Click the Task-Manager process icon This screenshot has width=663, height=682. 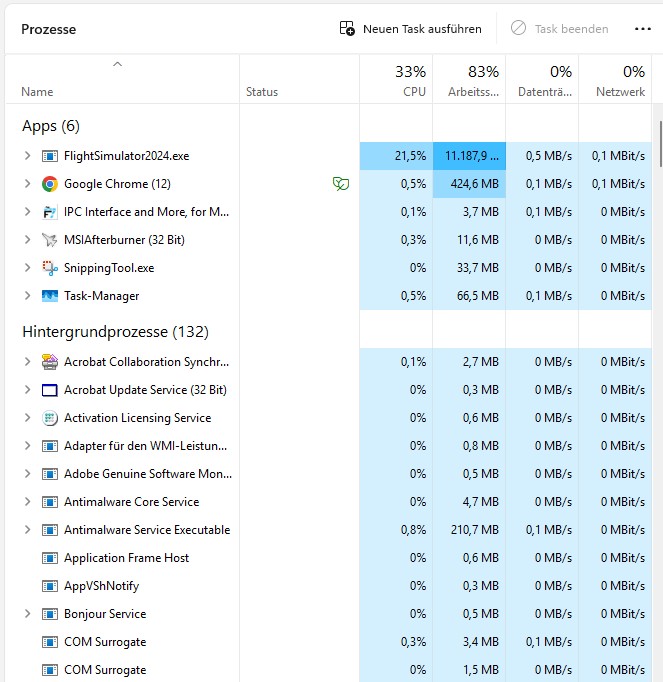50,296
